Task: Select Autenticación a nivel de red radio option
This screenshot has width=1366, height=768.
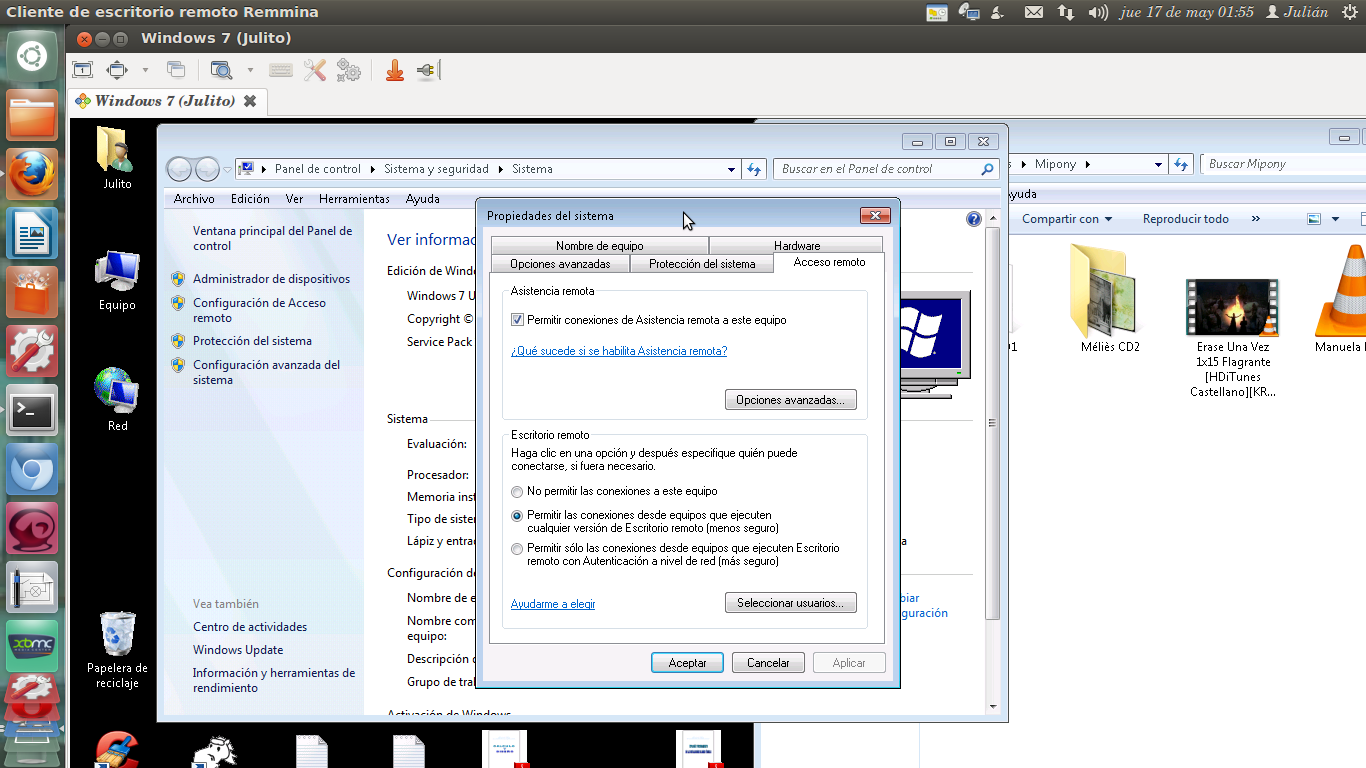Action: point(517,549)
